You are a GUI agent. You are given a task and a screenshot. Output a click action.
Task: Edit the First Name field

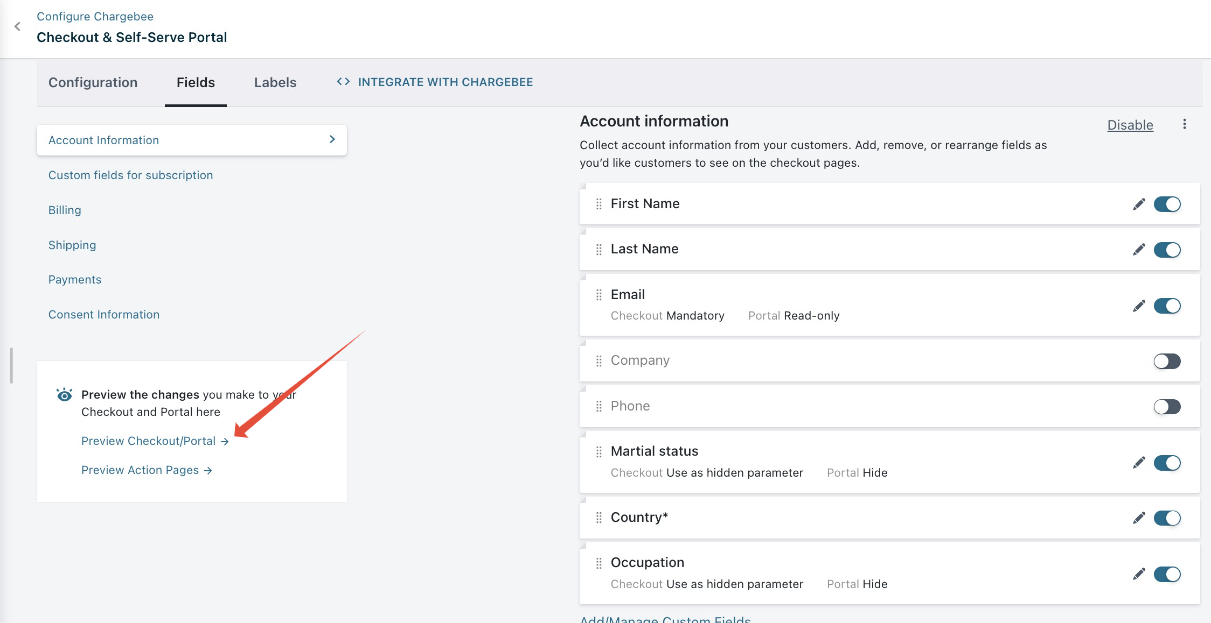point(1138,204)
